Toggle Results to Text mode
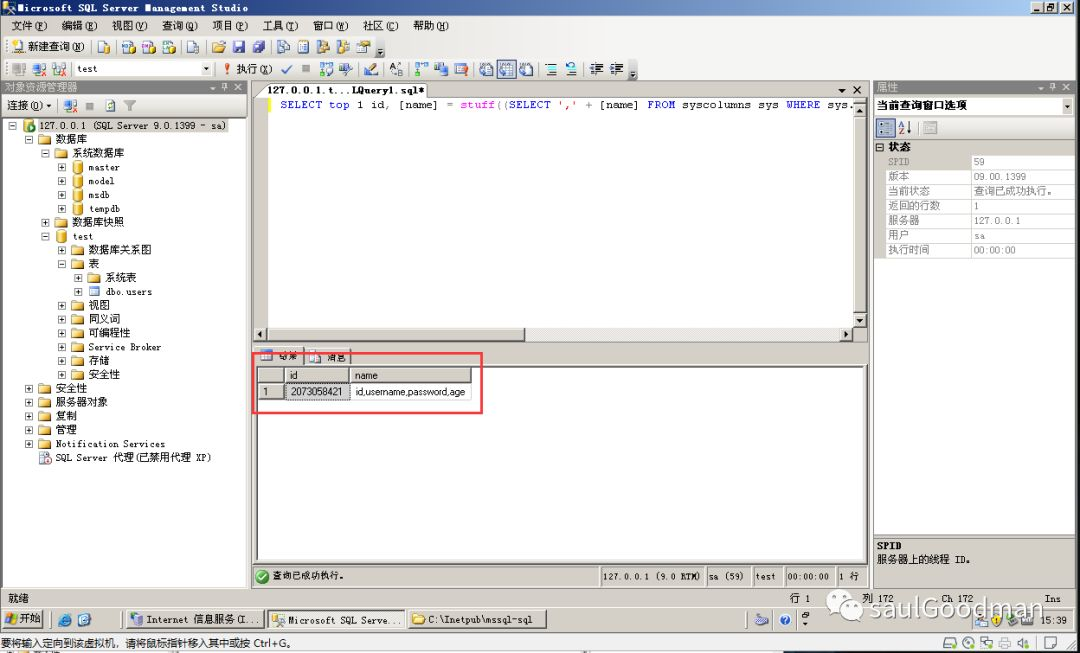 pos(486,69)
